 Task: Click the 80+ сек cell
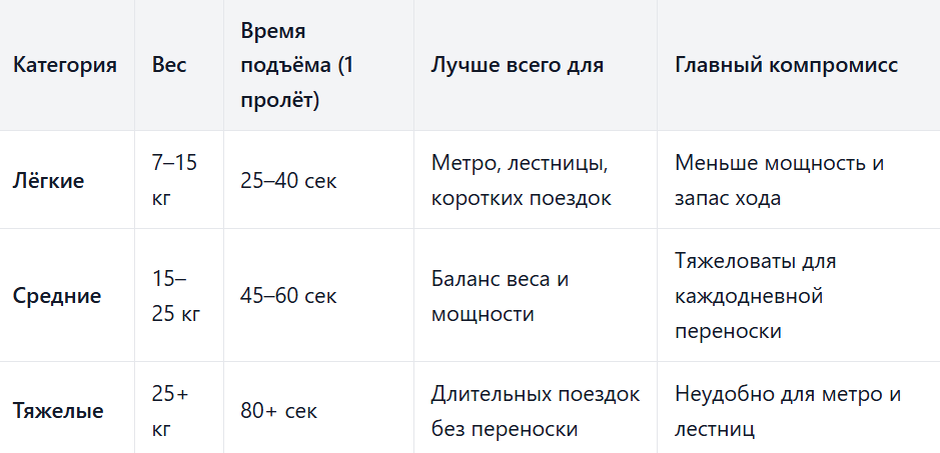click(x=279, y=411)
